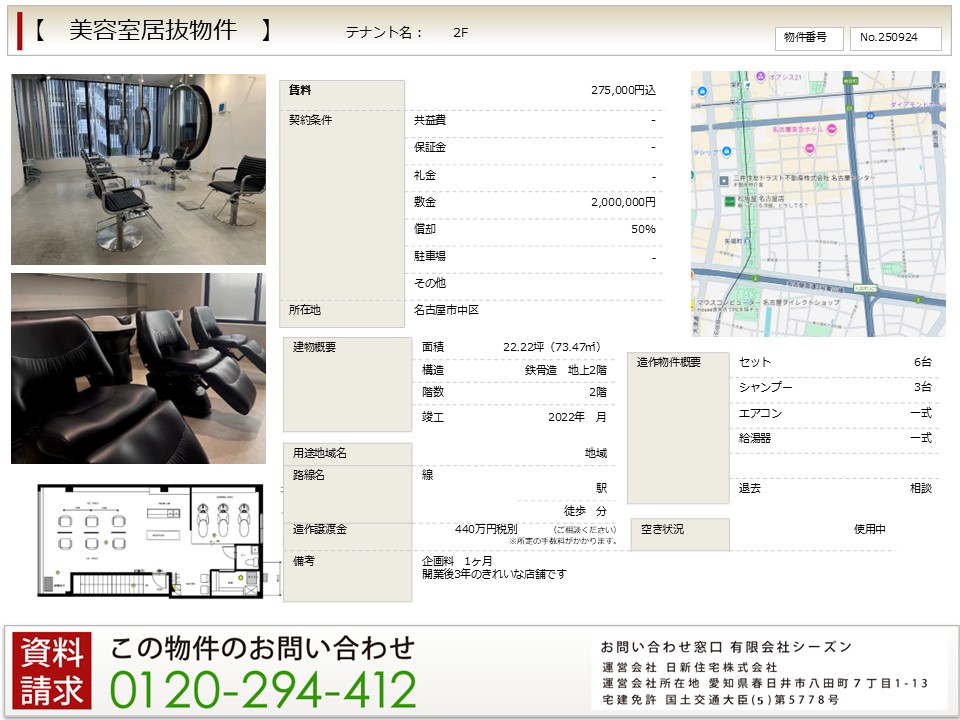Screen dimensions: 960x720
Task: Click the 駐車場 row label
Action: [430, 257]
